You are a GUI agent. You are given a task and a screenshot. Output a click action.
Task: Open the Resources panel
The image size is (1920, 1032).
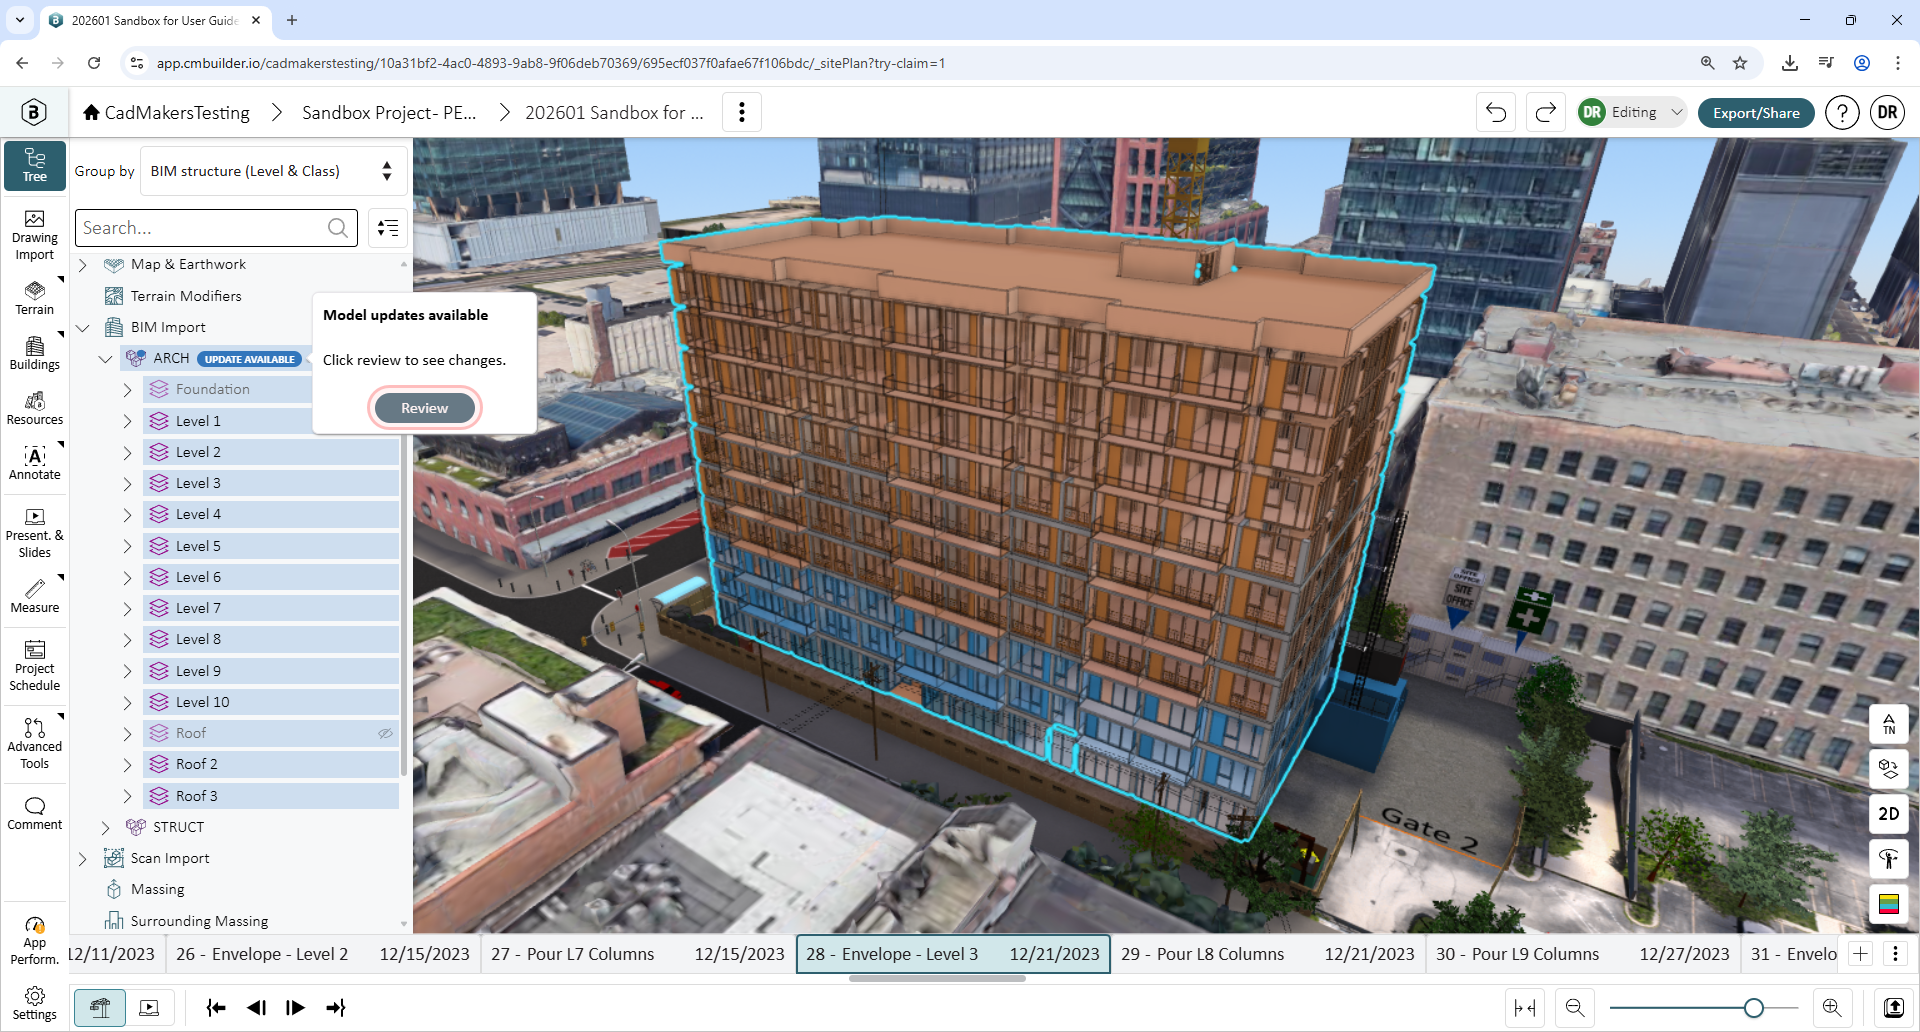point(35,408)
